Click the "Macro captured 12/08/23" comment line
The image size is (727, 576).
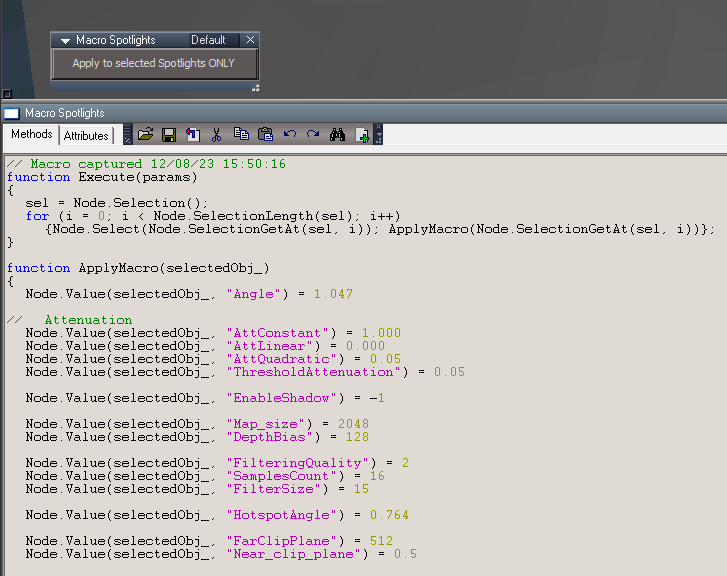click(x=147, y=164)
